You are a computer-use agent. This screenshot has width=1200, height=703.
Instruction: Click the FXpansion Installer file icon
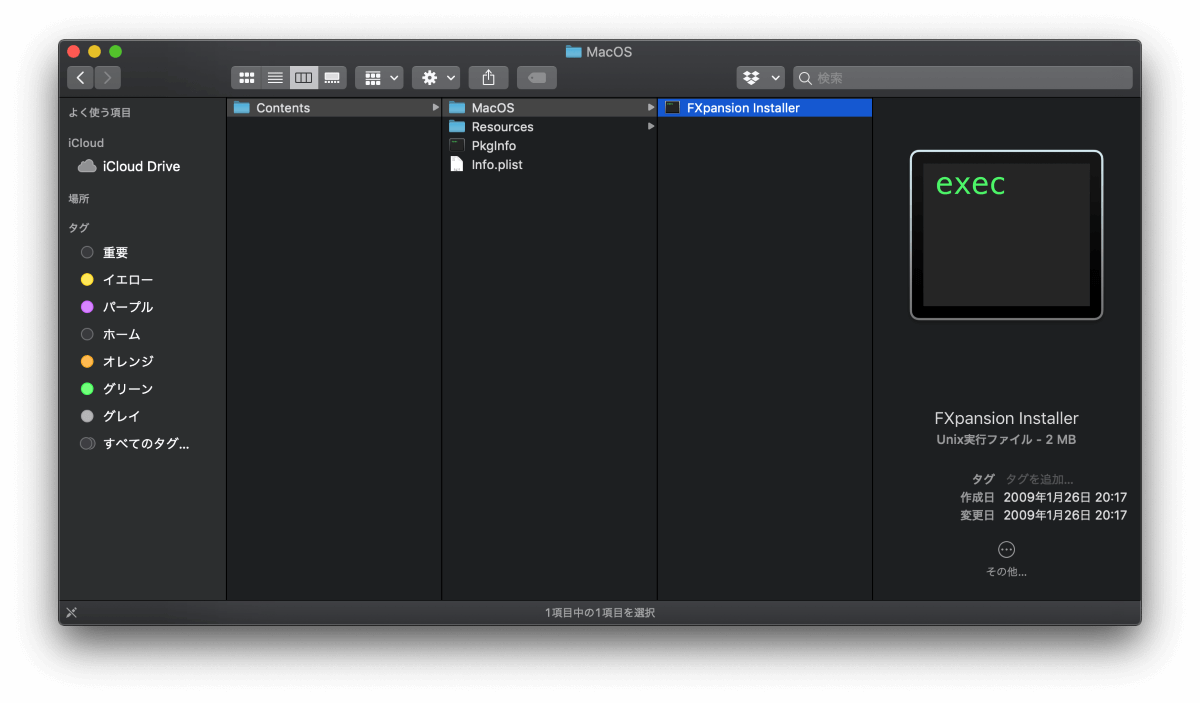pos(673,108)
